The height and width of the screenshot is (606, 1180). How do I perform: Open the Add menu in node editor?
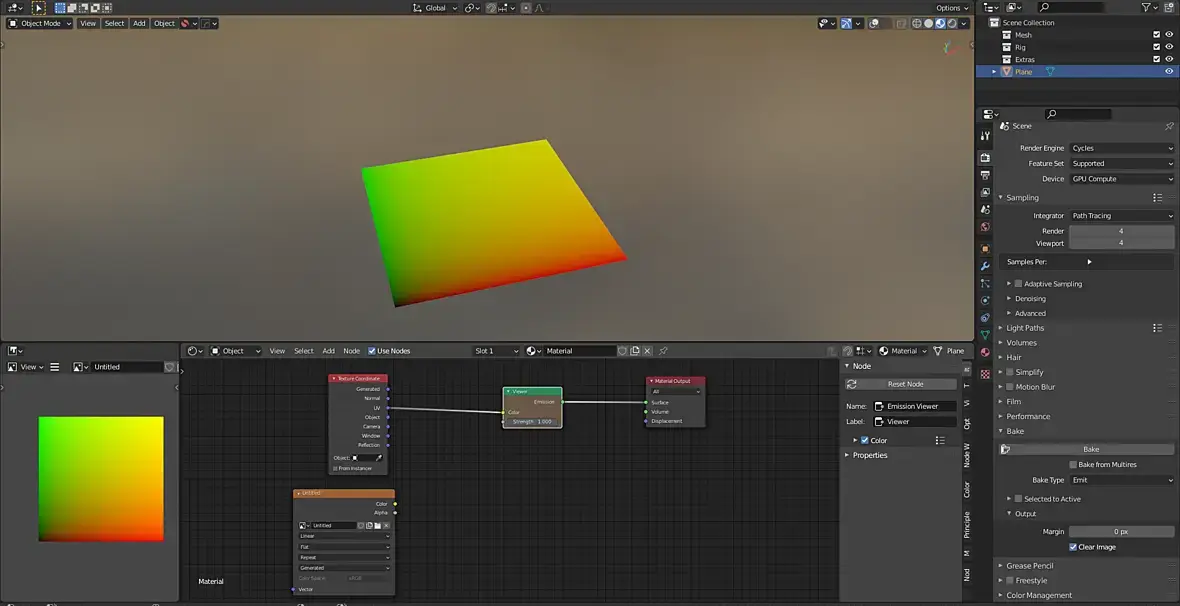click(x=328, y=351)
